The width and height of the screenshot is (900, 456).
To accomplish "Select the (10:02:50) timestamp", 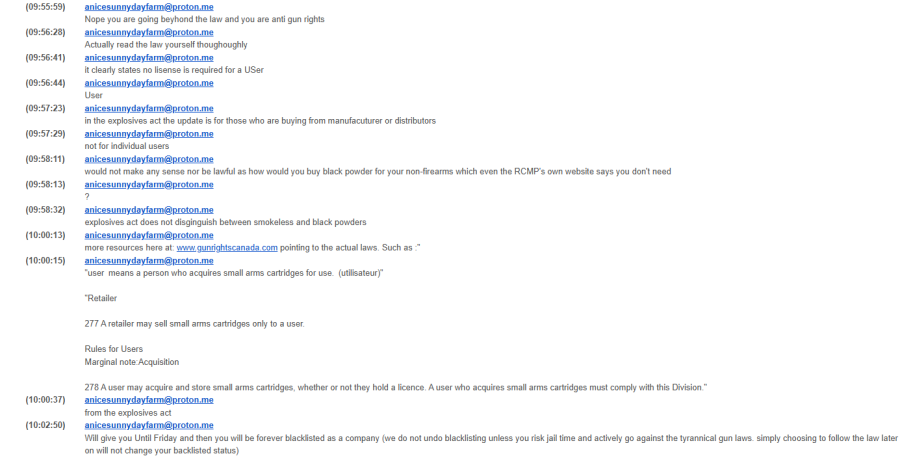I will pyautogui.click(x=45, y=425).
